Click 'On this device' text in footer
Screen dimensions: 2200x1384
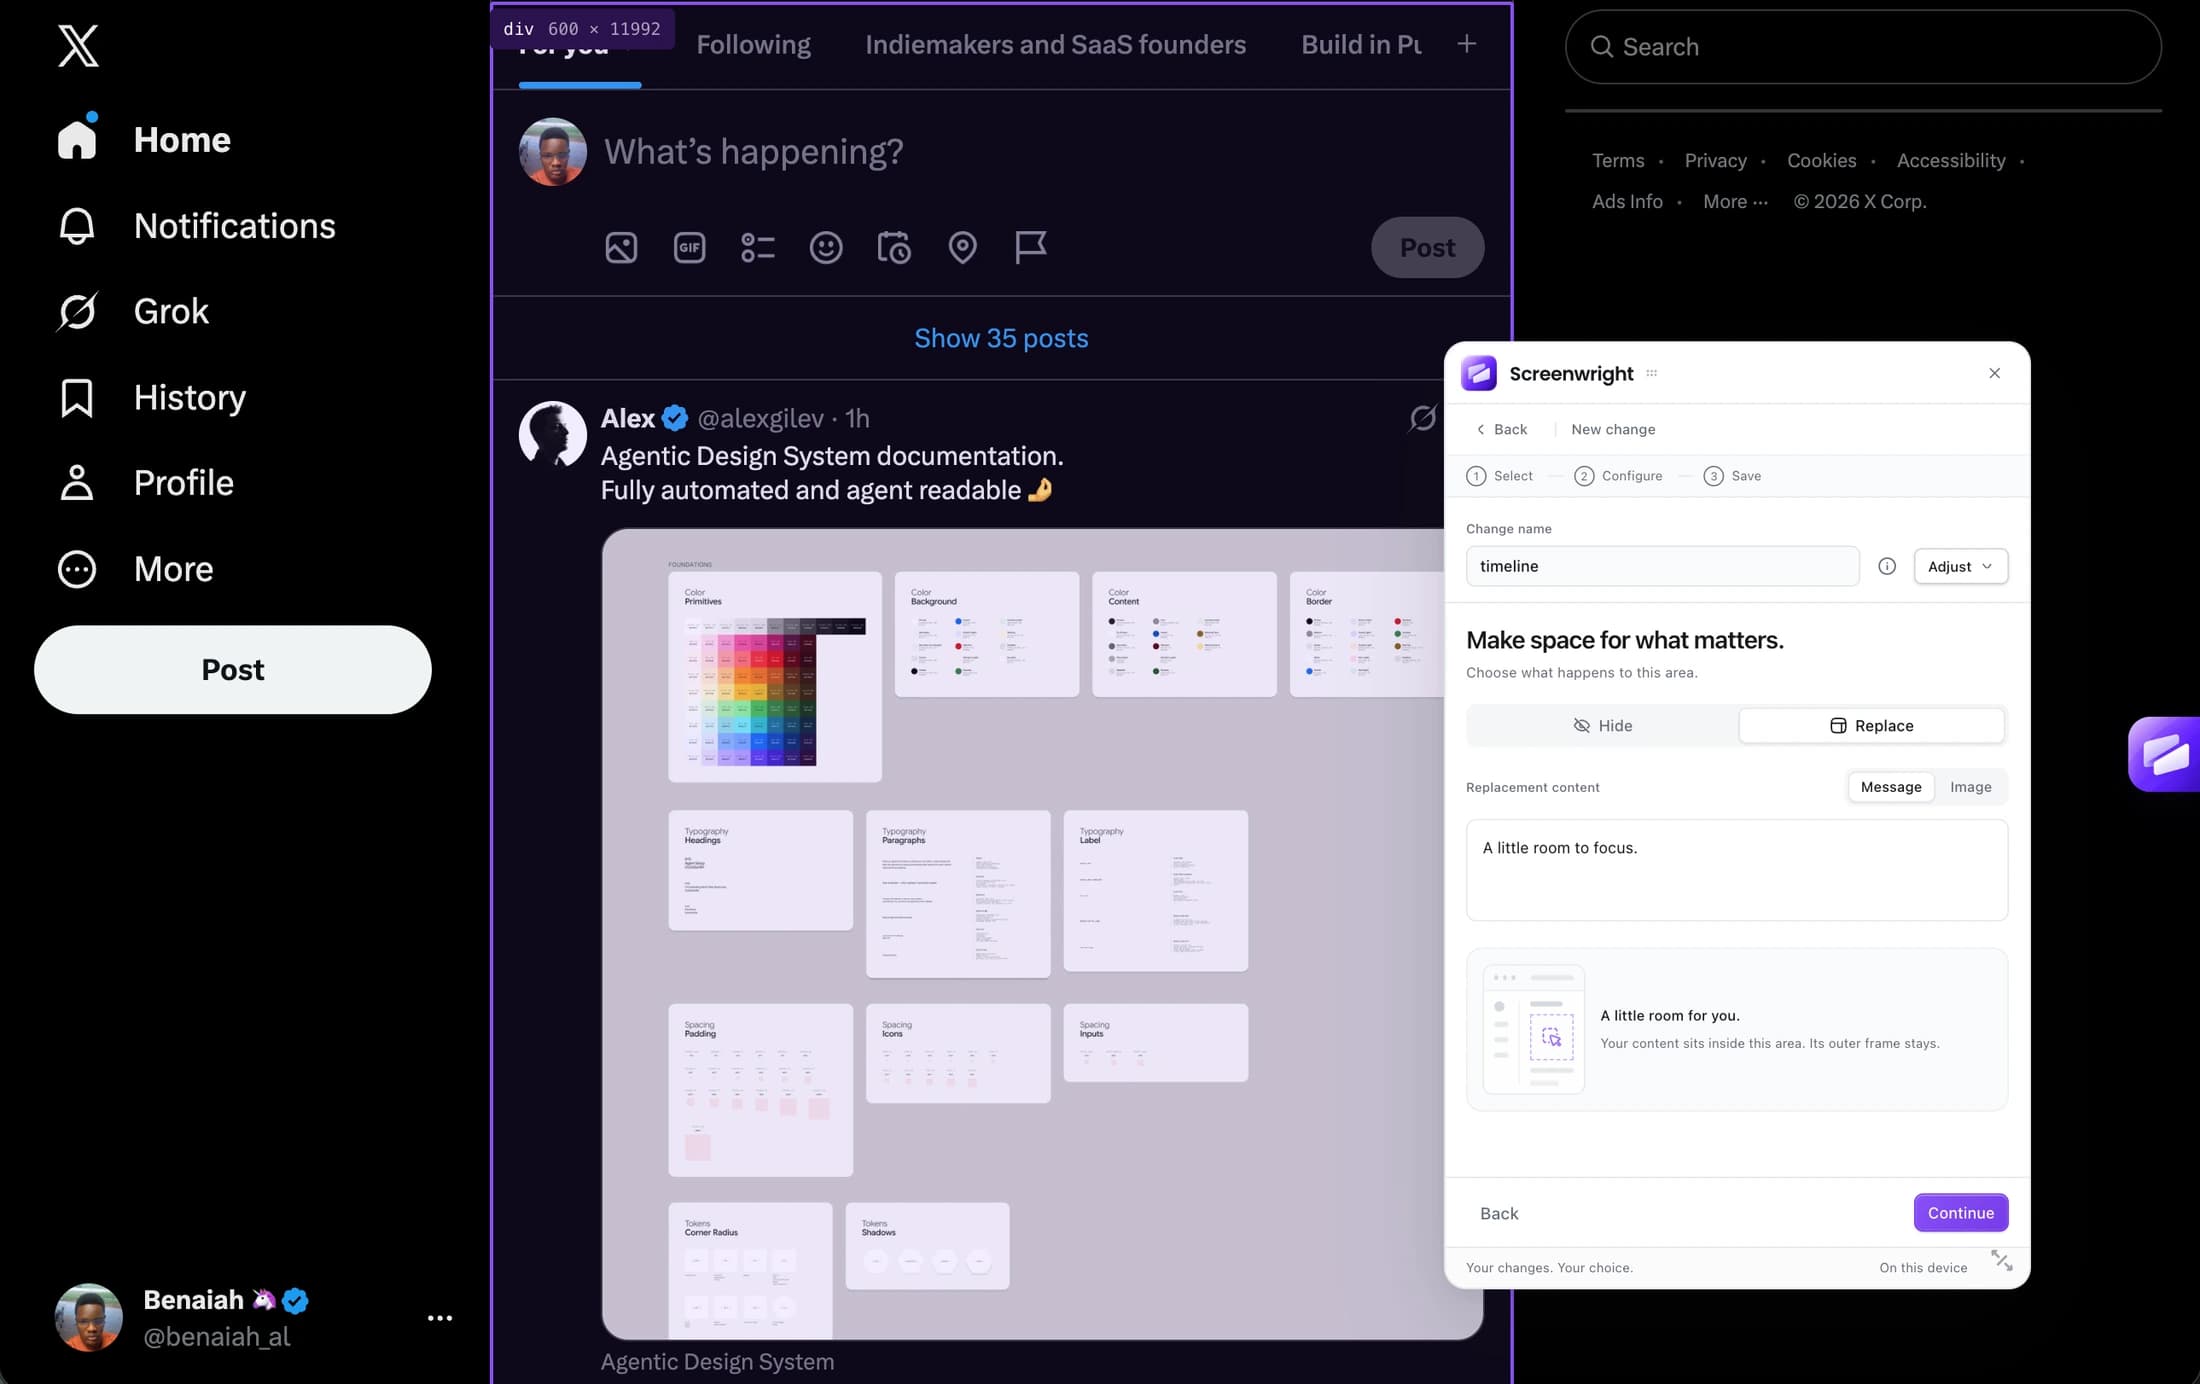[x=1922, y=1268]
